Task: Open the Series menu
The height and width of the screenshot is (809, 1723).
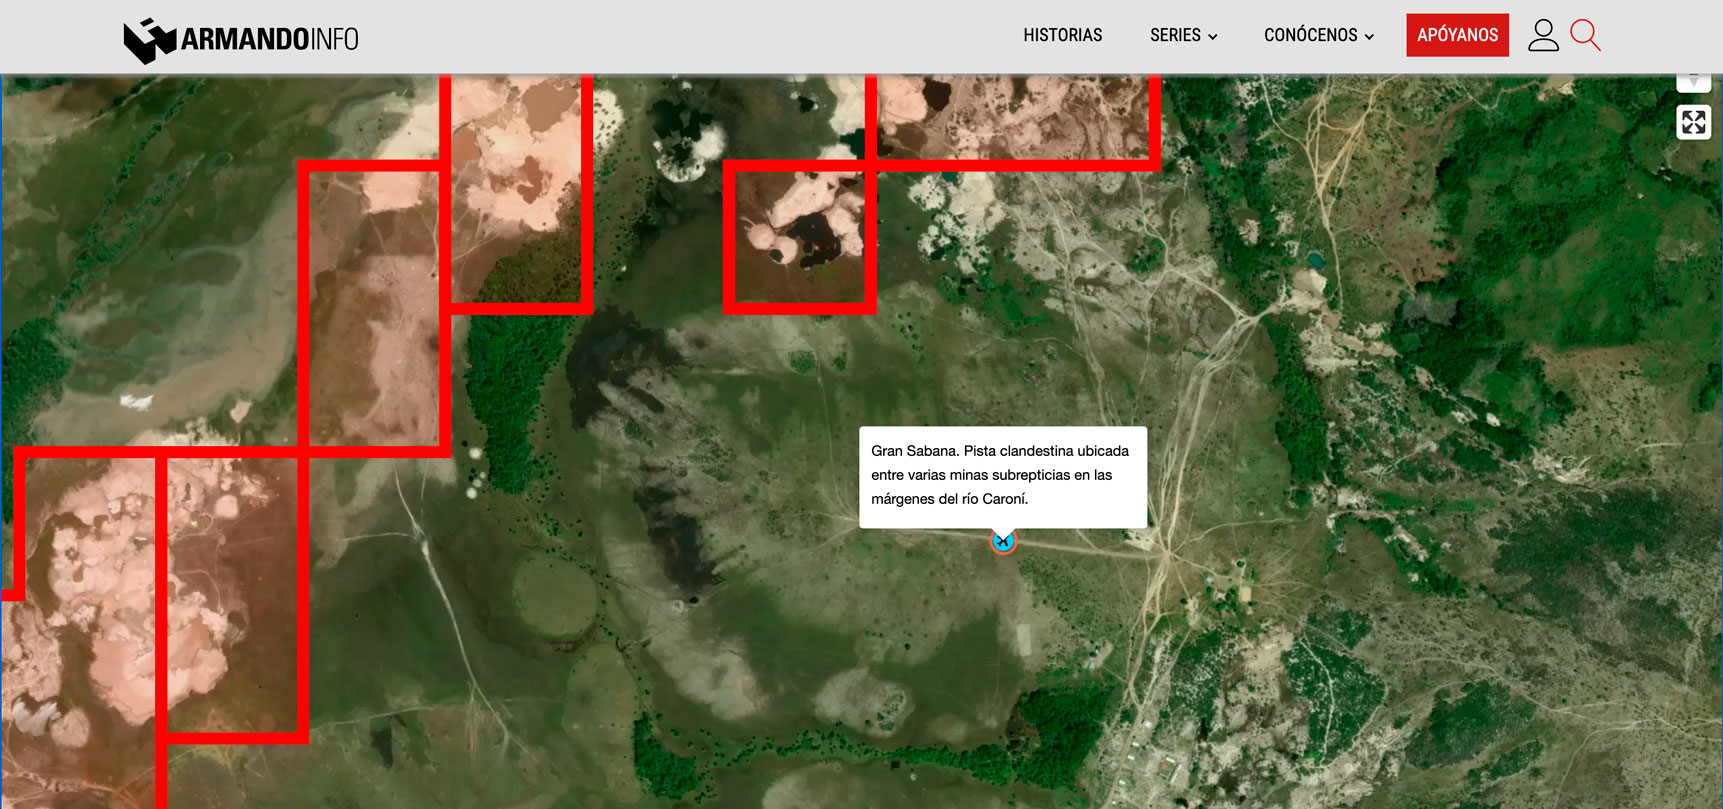Action: coord(1175,36)
